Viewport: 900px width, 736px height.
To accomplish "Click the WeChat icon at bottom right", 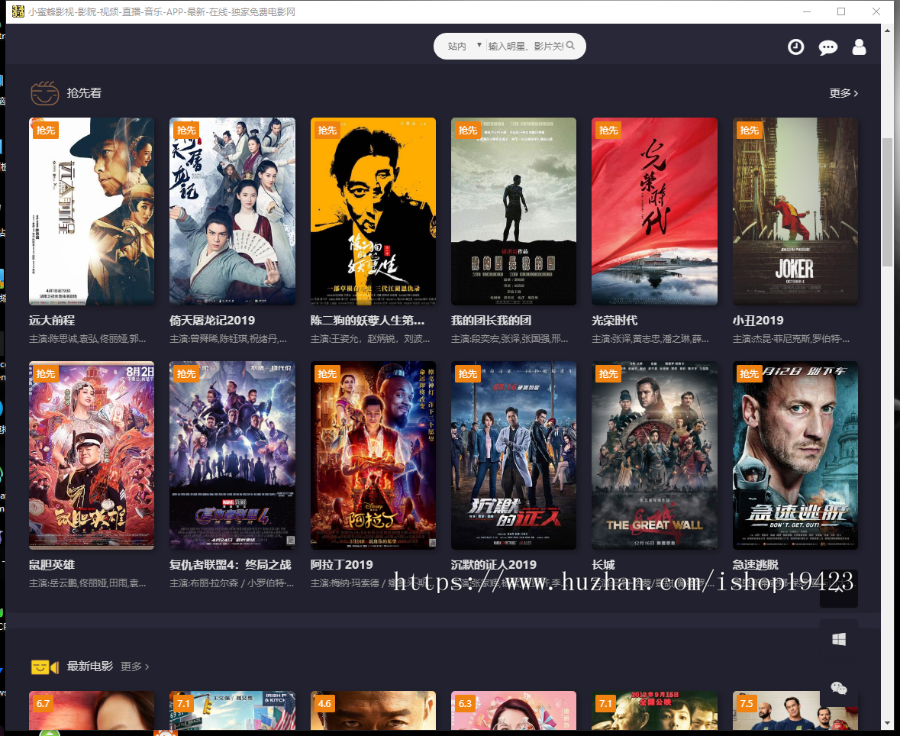I will click(x=838, y=689).
